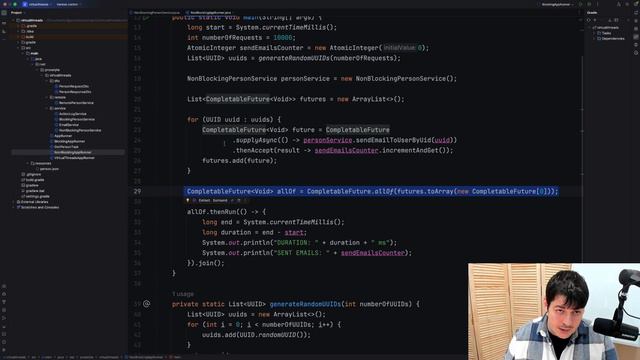The width and height of the screenshot is (640, 360).
Task: Select BlockingAppRunner in project tree
Action: click(68, 141)
